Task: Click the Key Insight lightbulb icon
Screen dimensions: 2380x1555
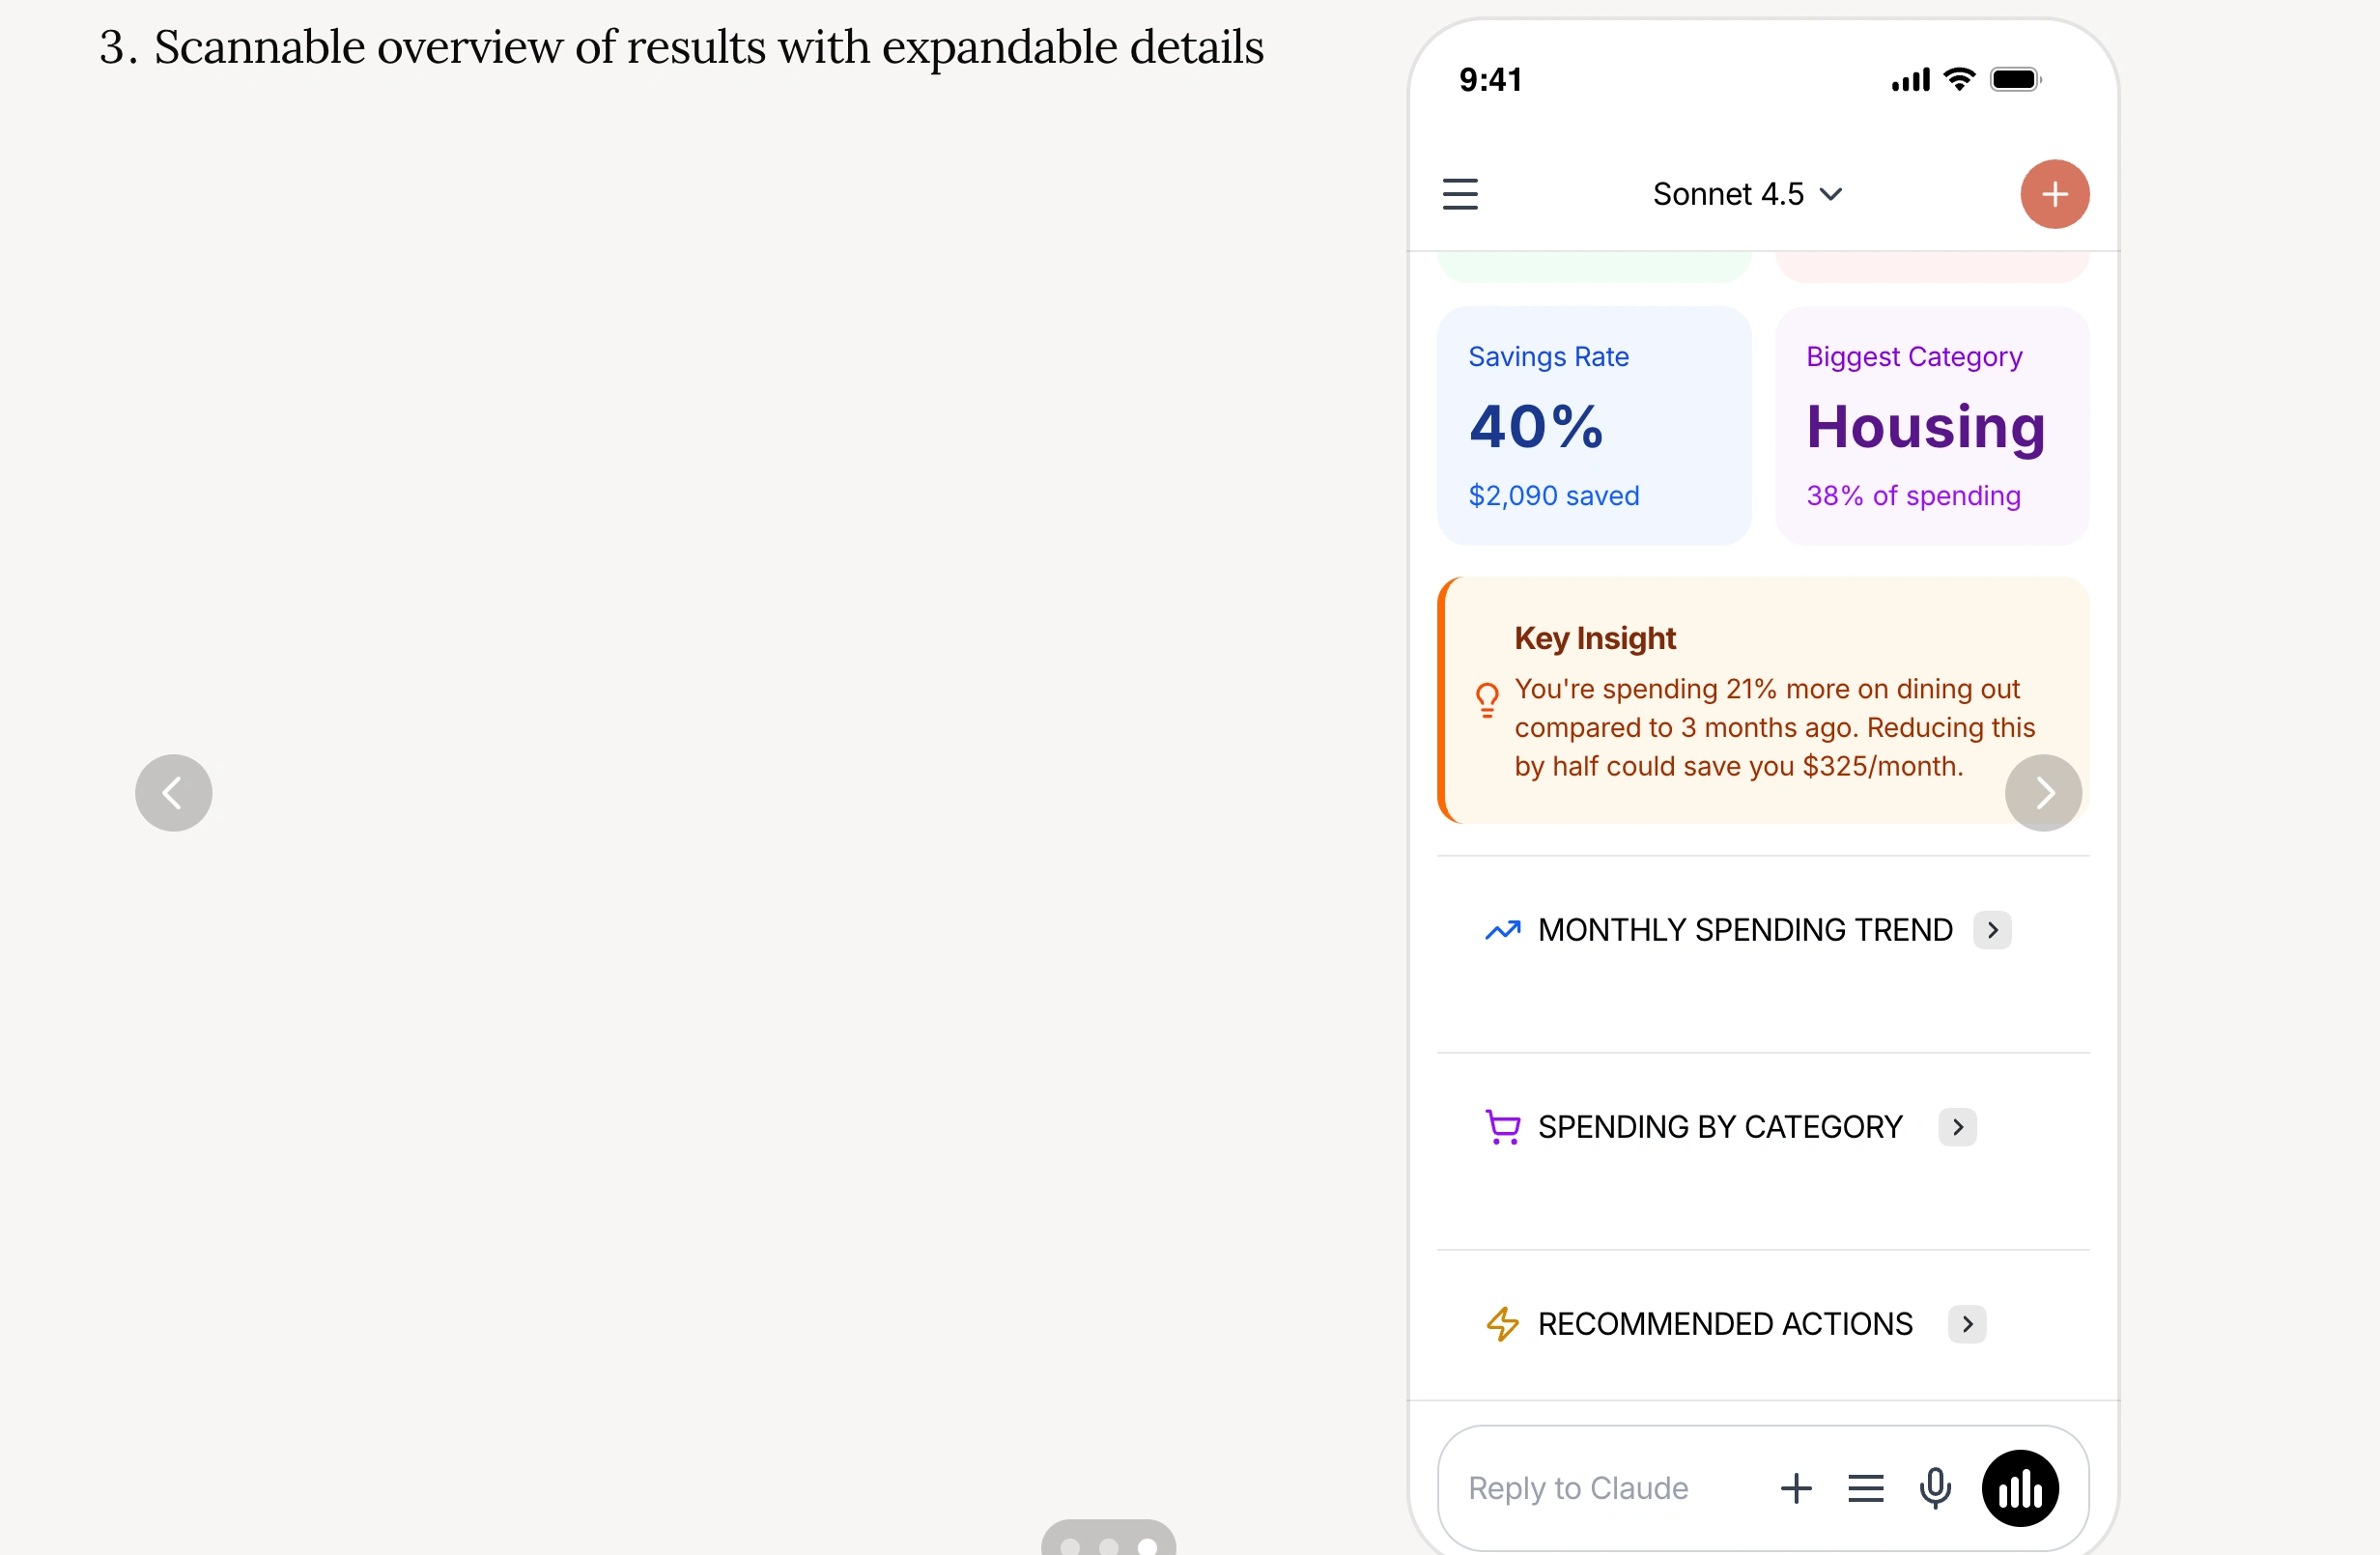Action: pyautogui.click(x=1487, y=700)
